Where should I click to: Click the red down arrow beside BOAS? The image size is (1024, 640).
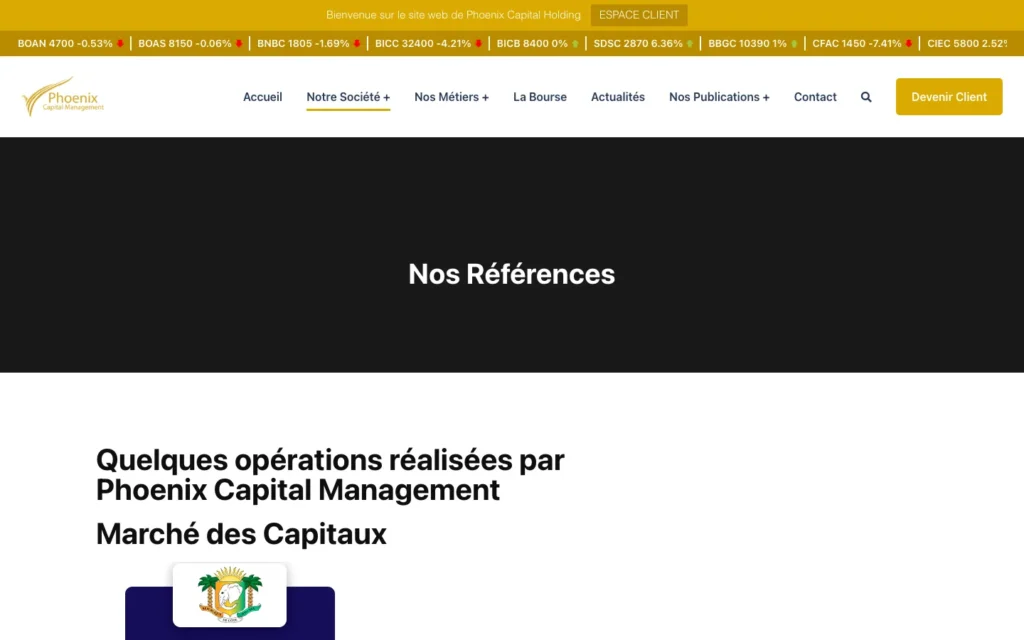pos(239,44)
